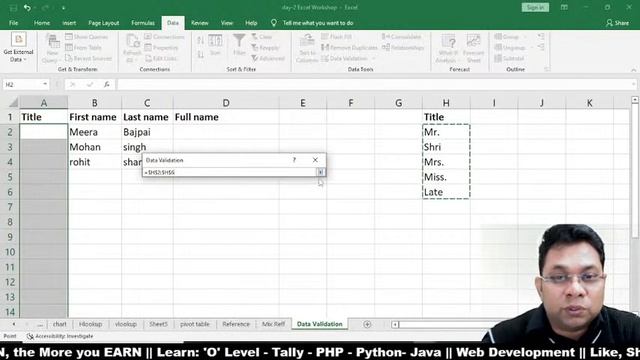
Task: Click the Undo arrow in the title bar
Action: (x=27, y=7)
